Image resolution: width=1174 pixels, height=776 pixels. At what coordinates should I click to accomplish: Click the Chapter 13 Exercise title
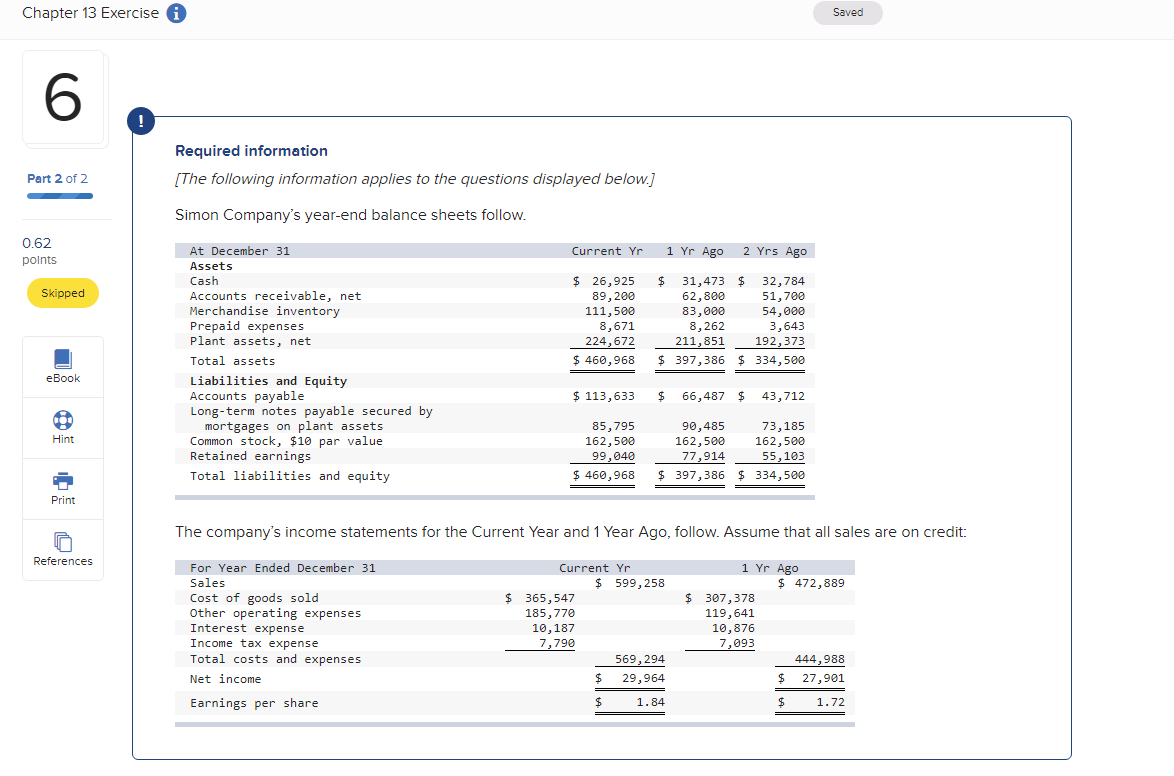[x=91, y=13]
